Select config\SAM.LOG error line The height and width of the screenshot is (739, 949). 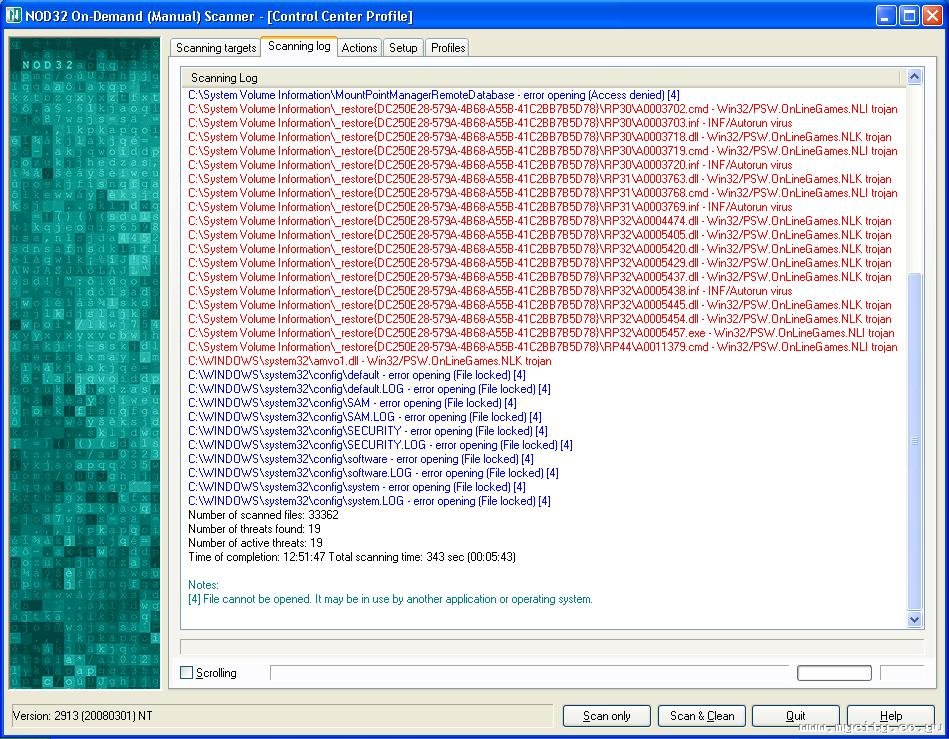364,417
